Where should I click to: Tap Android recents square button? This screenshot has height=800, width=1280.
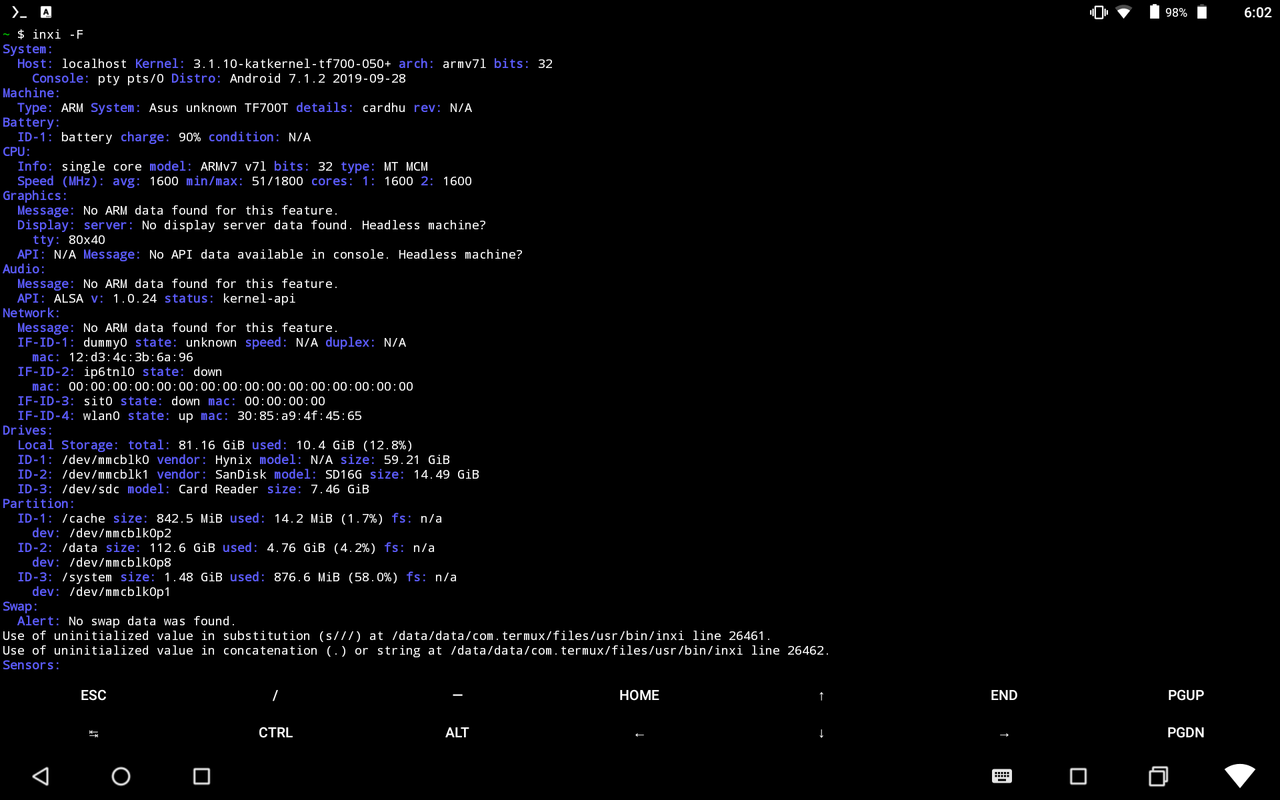pyautogui.click(x=201, y=776)
